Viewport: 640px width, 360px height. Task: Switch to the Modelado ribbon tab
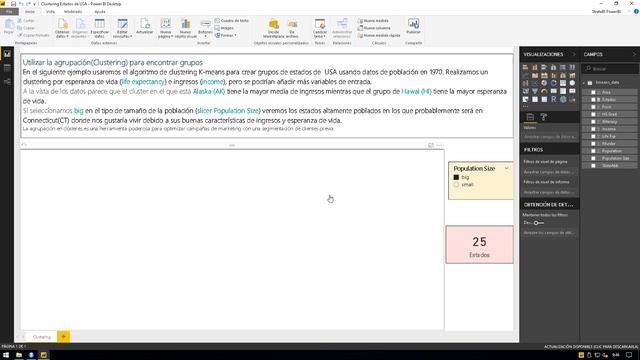coord(73,11)
